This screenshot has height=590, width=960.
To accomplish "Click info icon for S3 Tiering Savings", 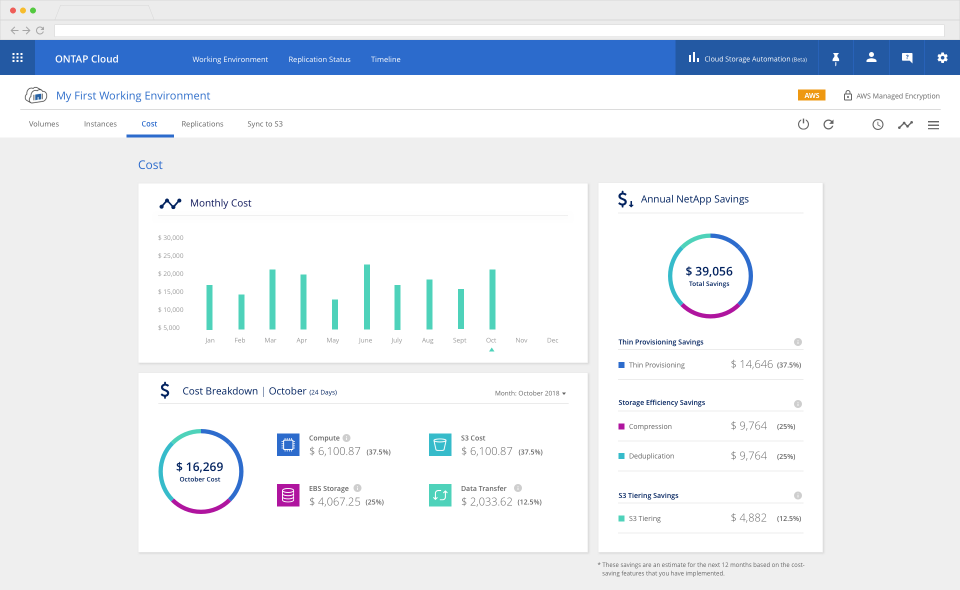I will (798, 496).
